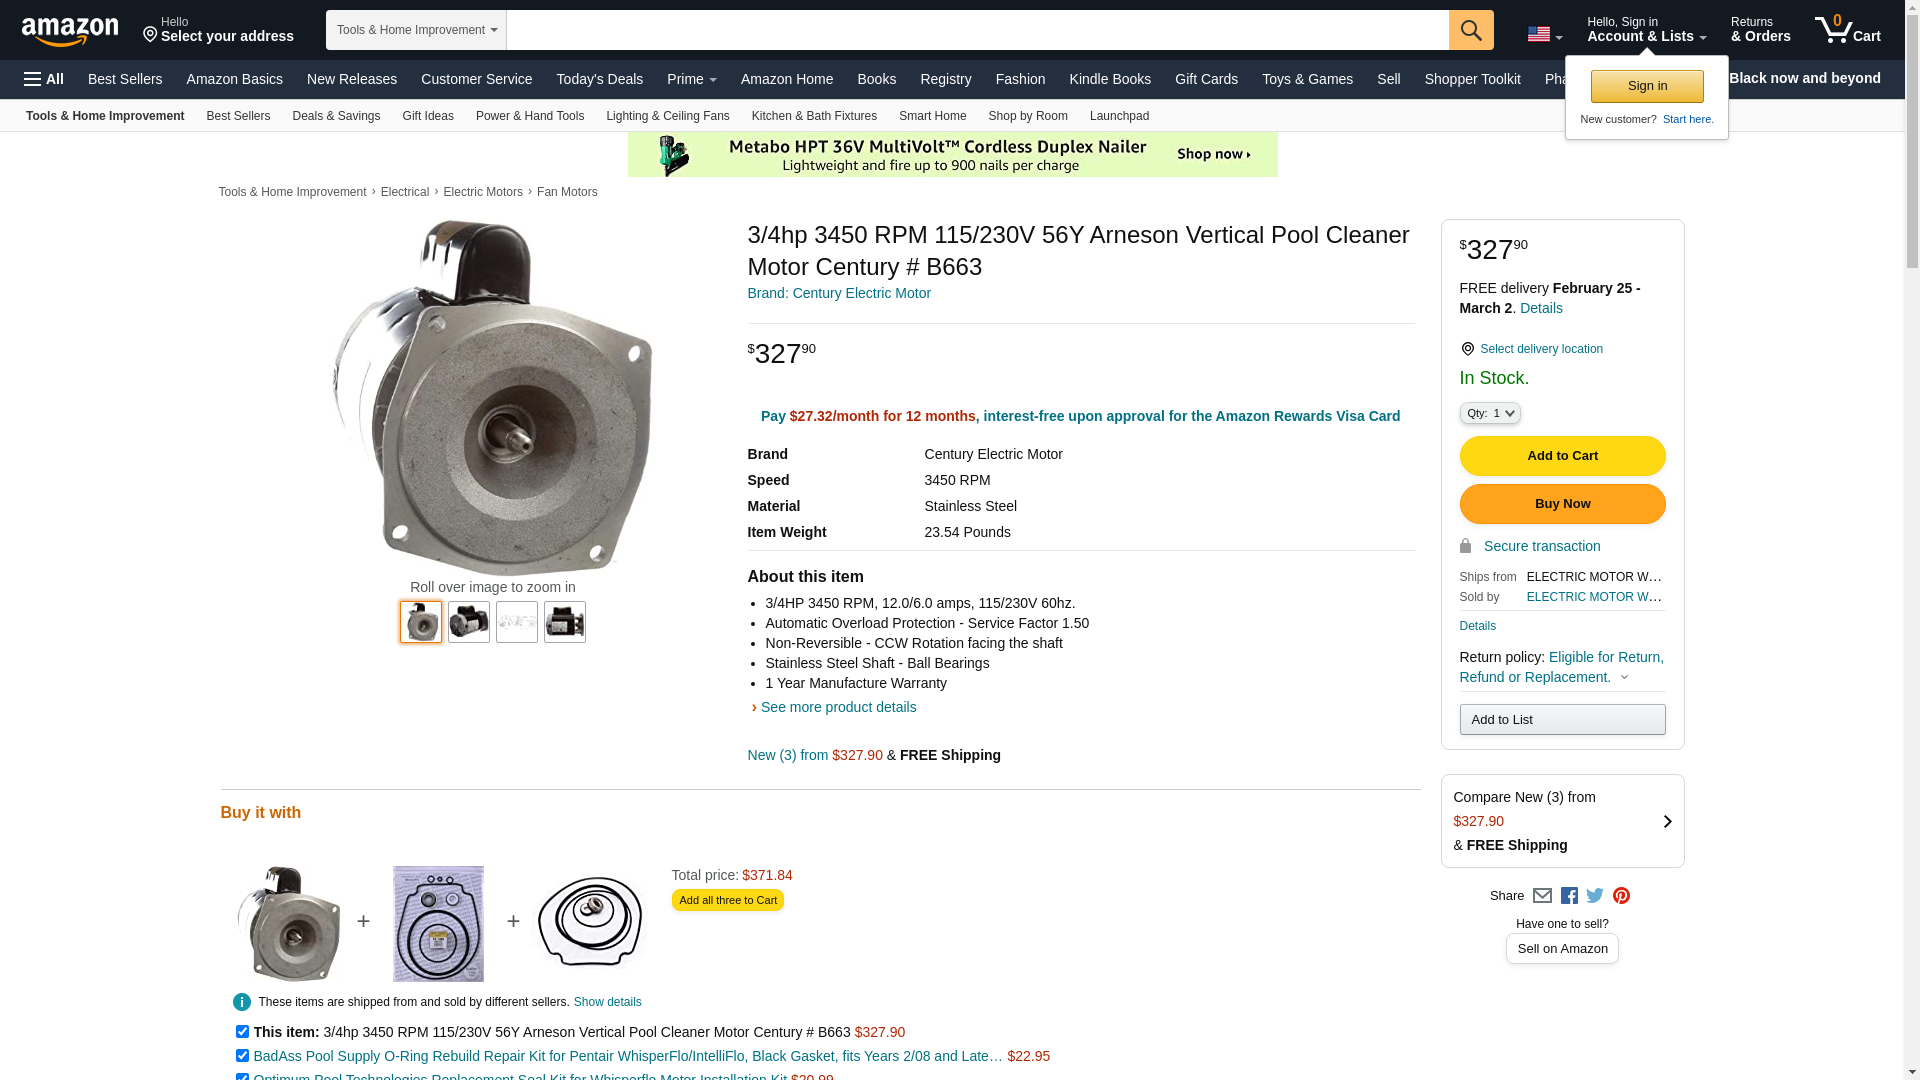The image size is (1920, 1080).
Task: Open the shopping cart
Action: tap(1847, 30)
